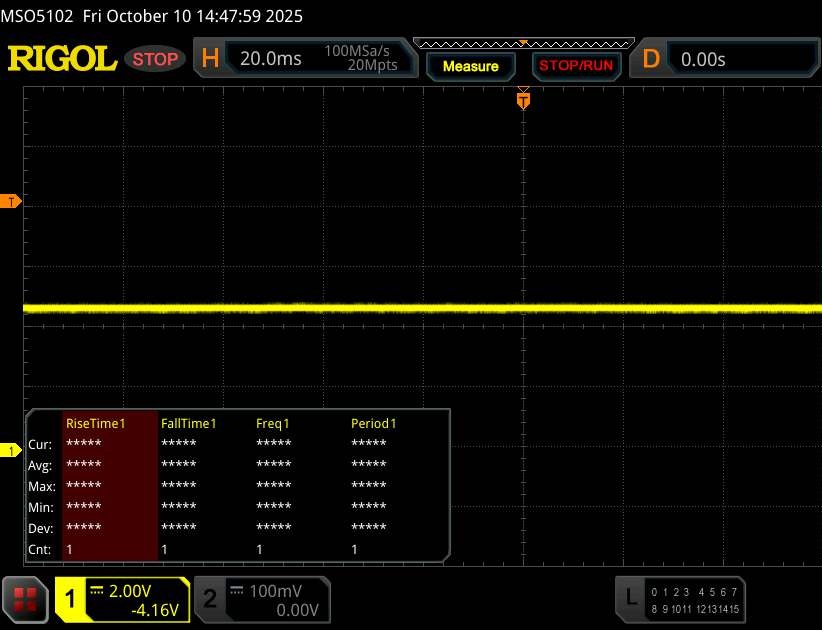Open the red function navigation menu icon

[x=26, y=599]
